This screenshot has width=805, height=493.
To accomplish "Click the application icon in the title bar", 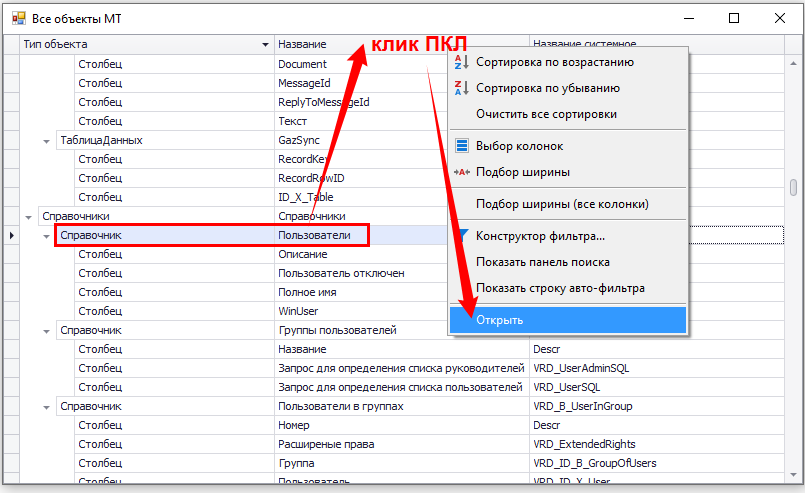I will tap(18, 18).
